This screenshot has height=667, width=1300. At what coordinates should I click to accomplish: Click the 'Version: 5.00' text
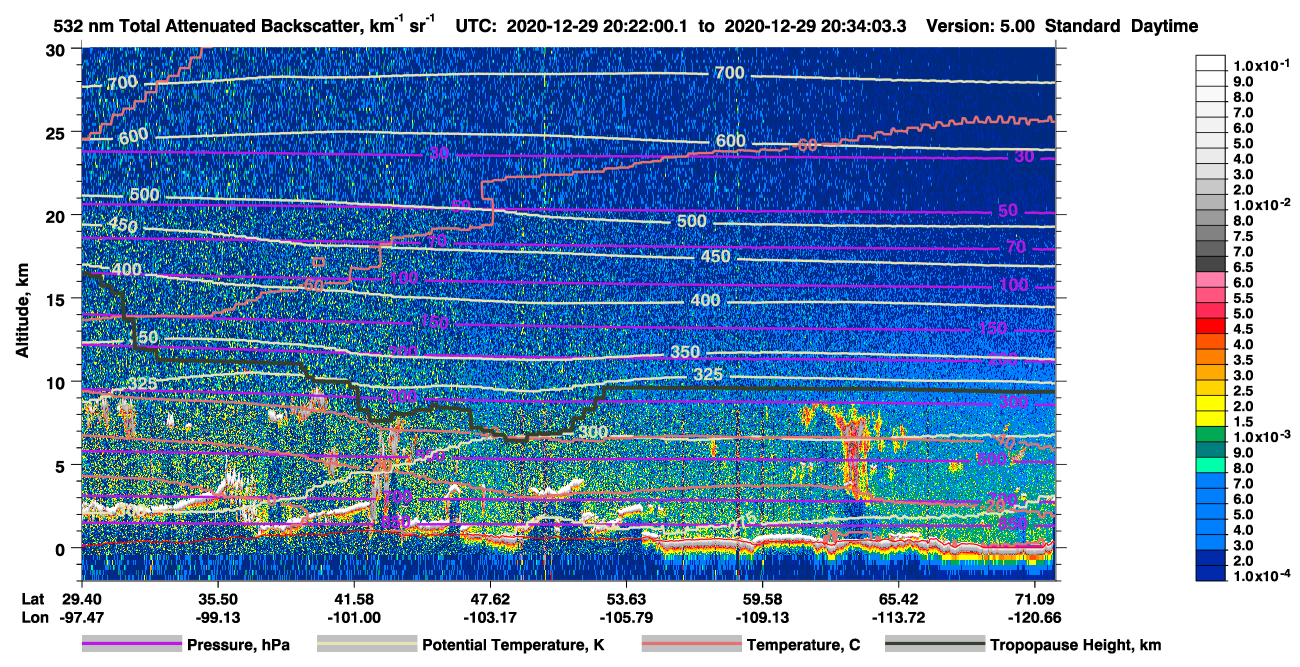982,27
